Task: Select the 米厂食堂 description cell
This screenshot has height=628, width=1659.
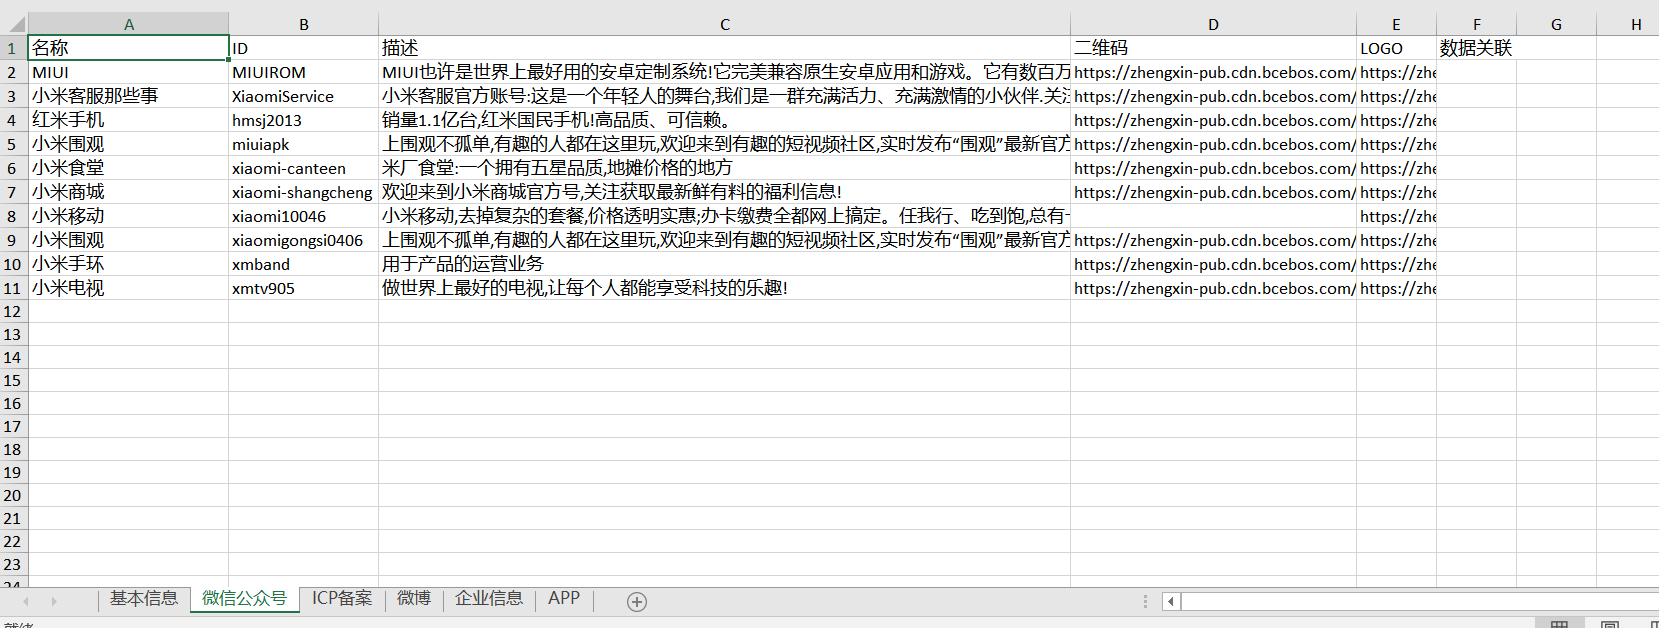Action: pos(725,168)
